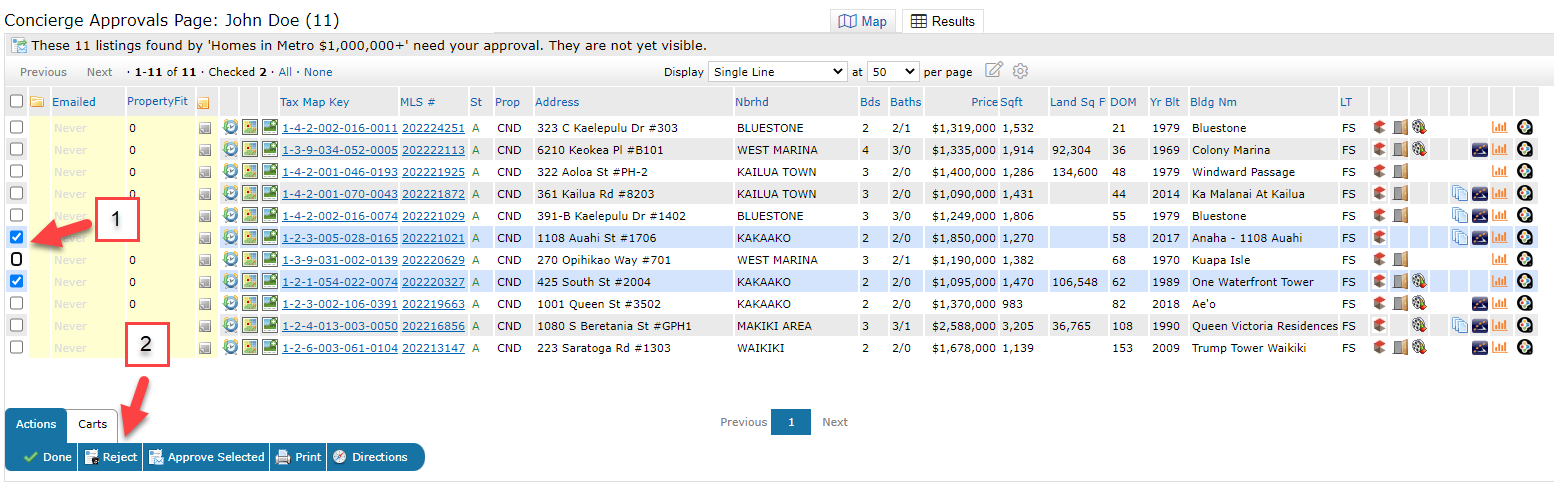Open the Single Line display dropdown

tap(776, 72)
